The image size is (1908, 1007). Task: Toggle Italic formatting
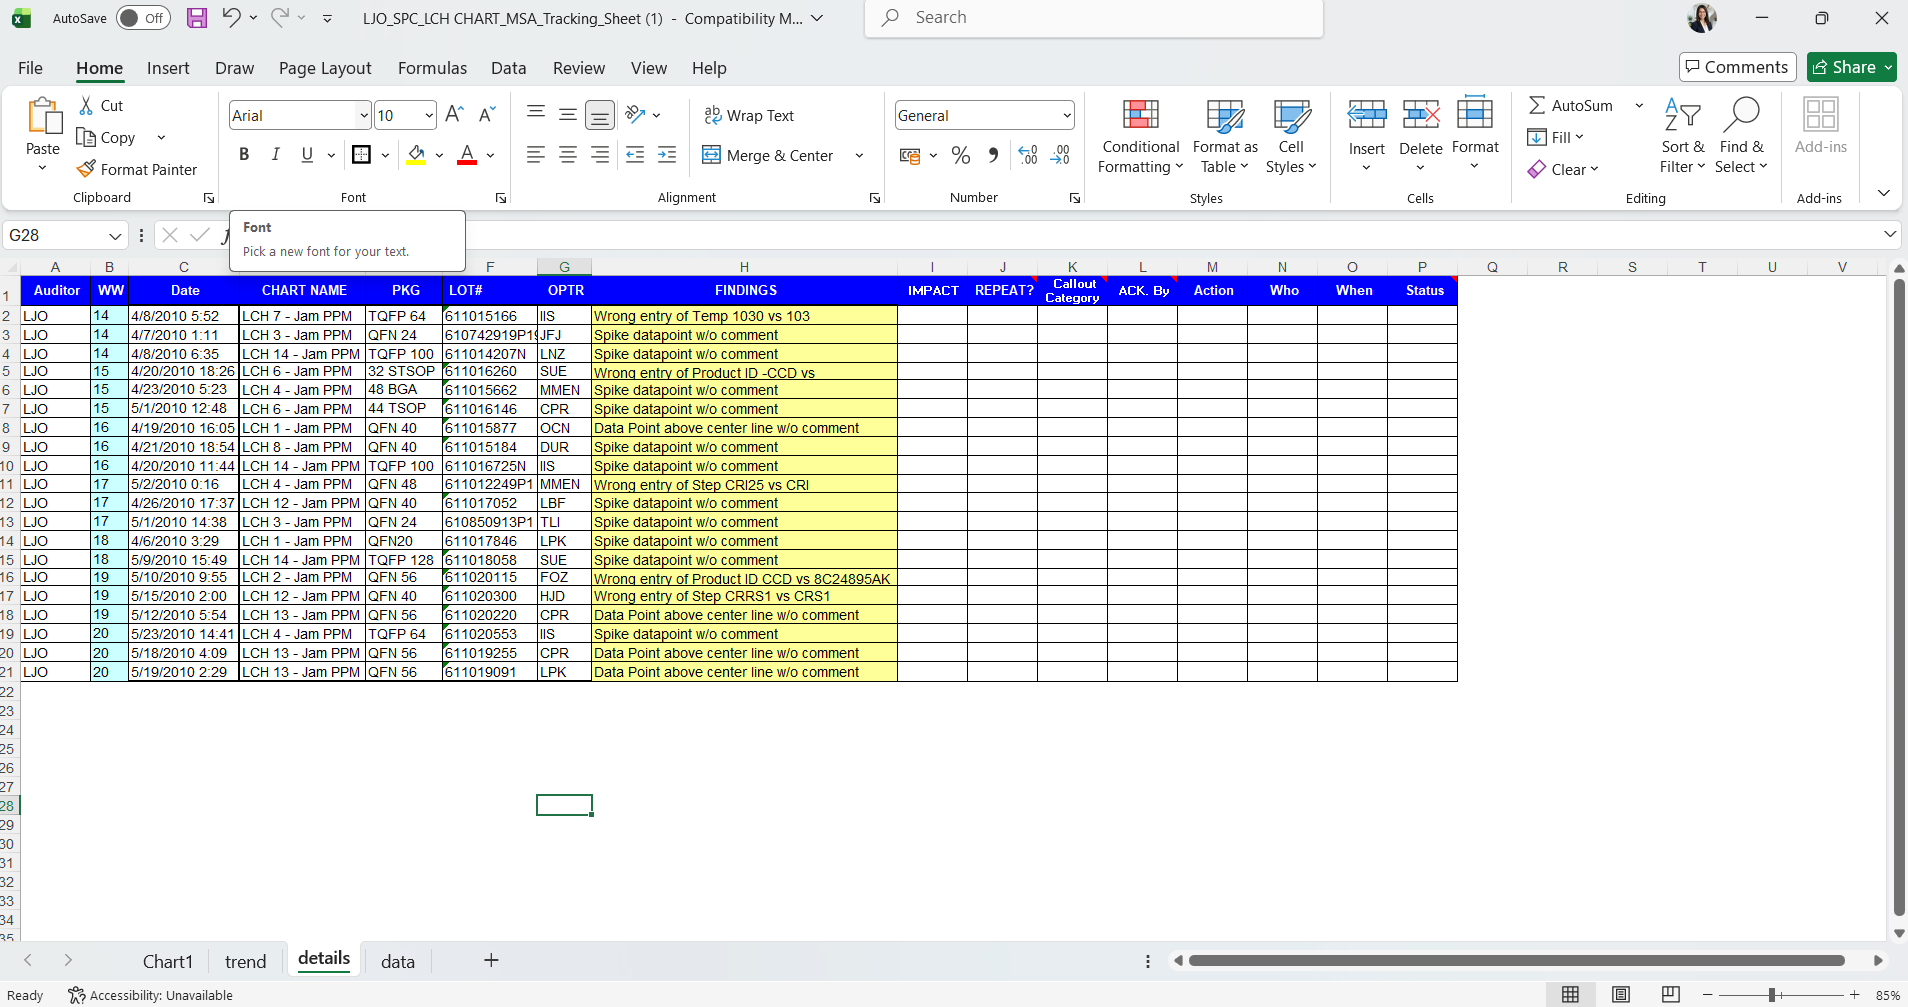coord(275,155)
